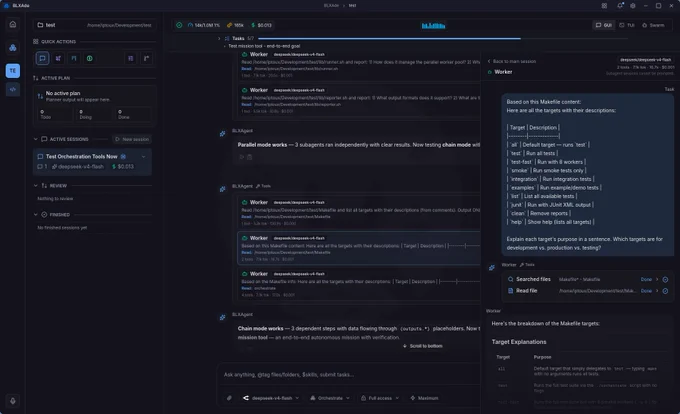Click the git branch quick action icon
Image resolution: width=680 pixels, height=414 pixels.
(147, 58)
